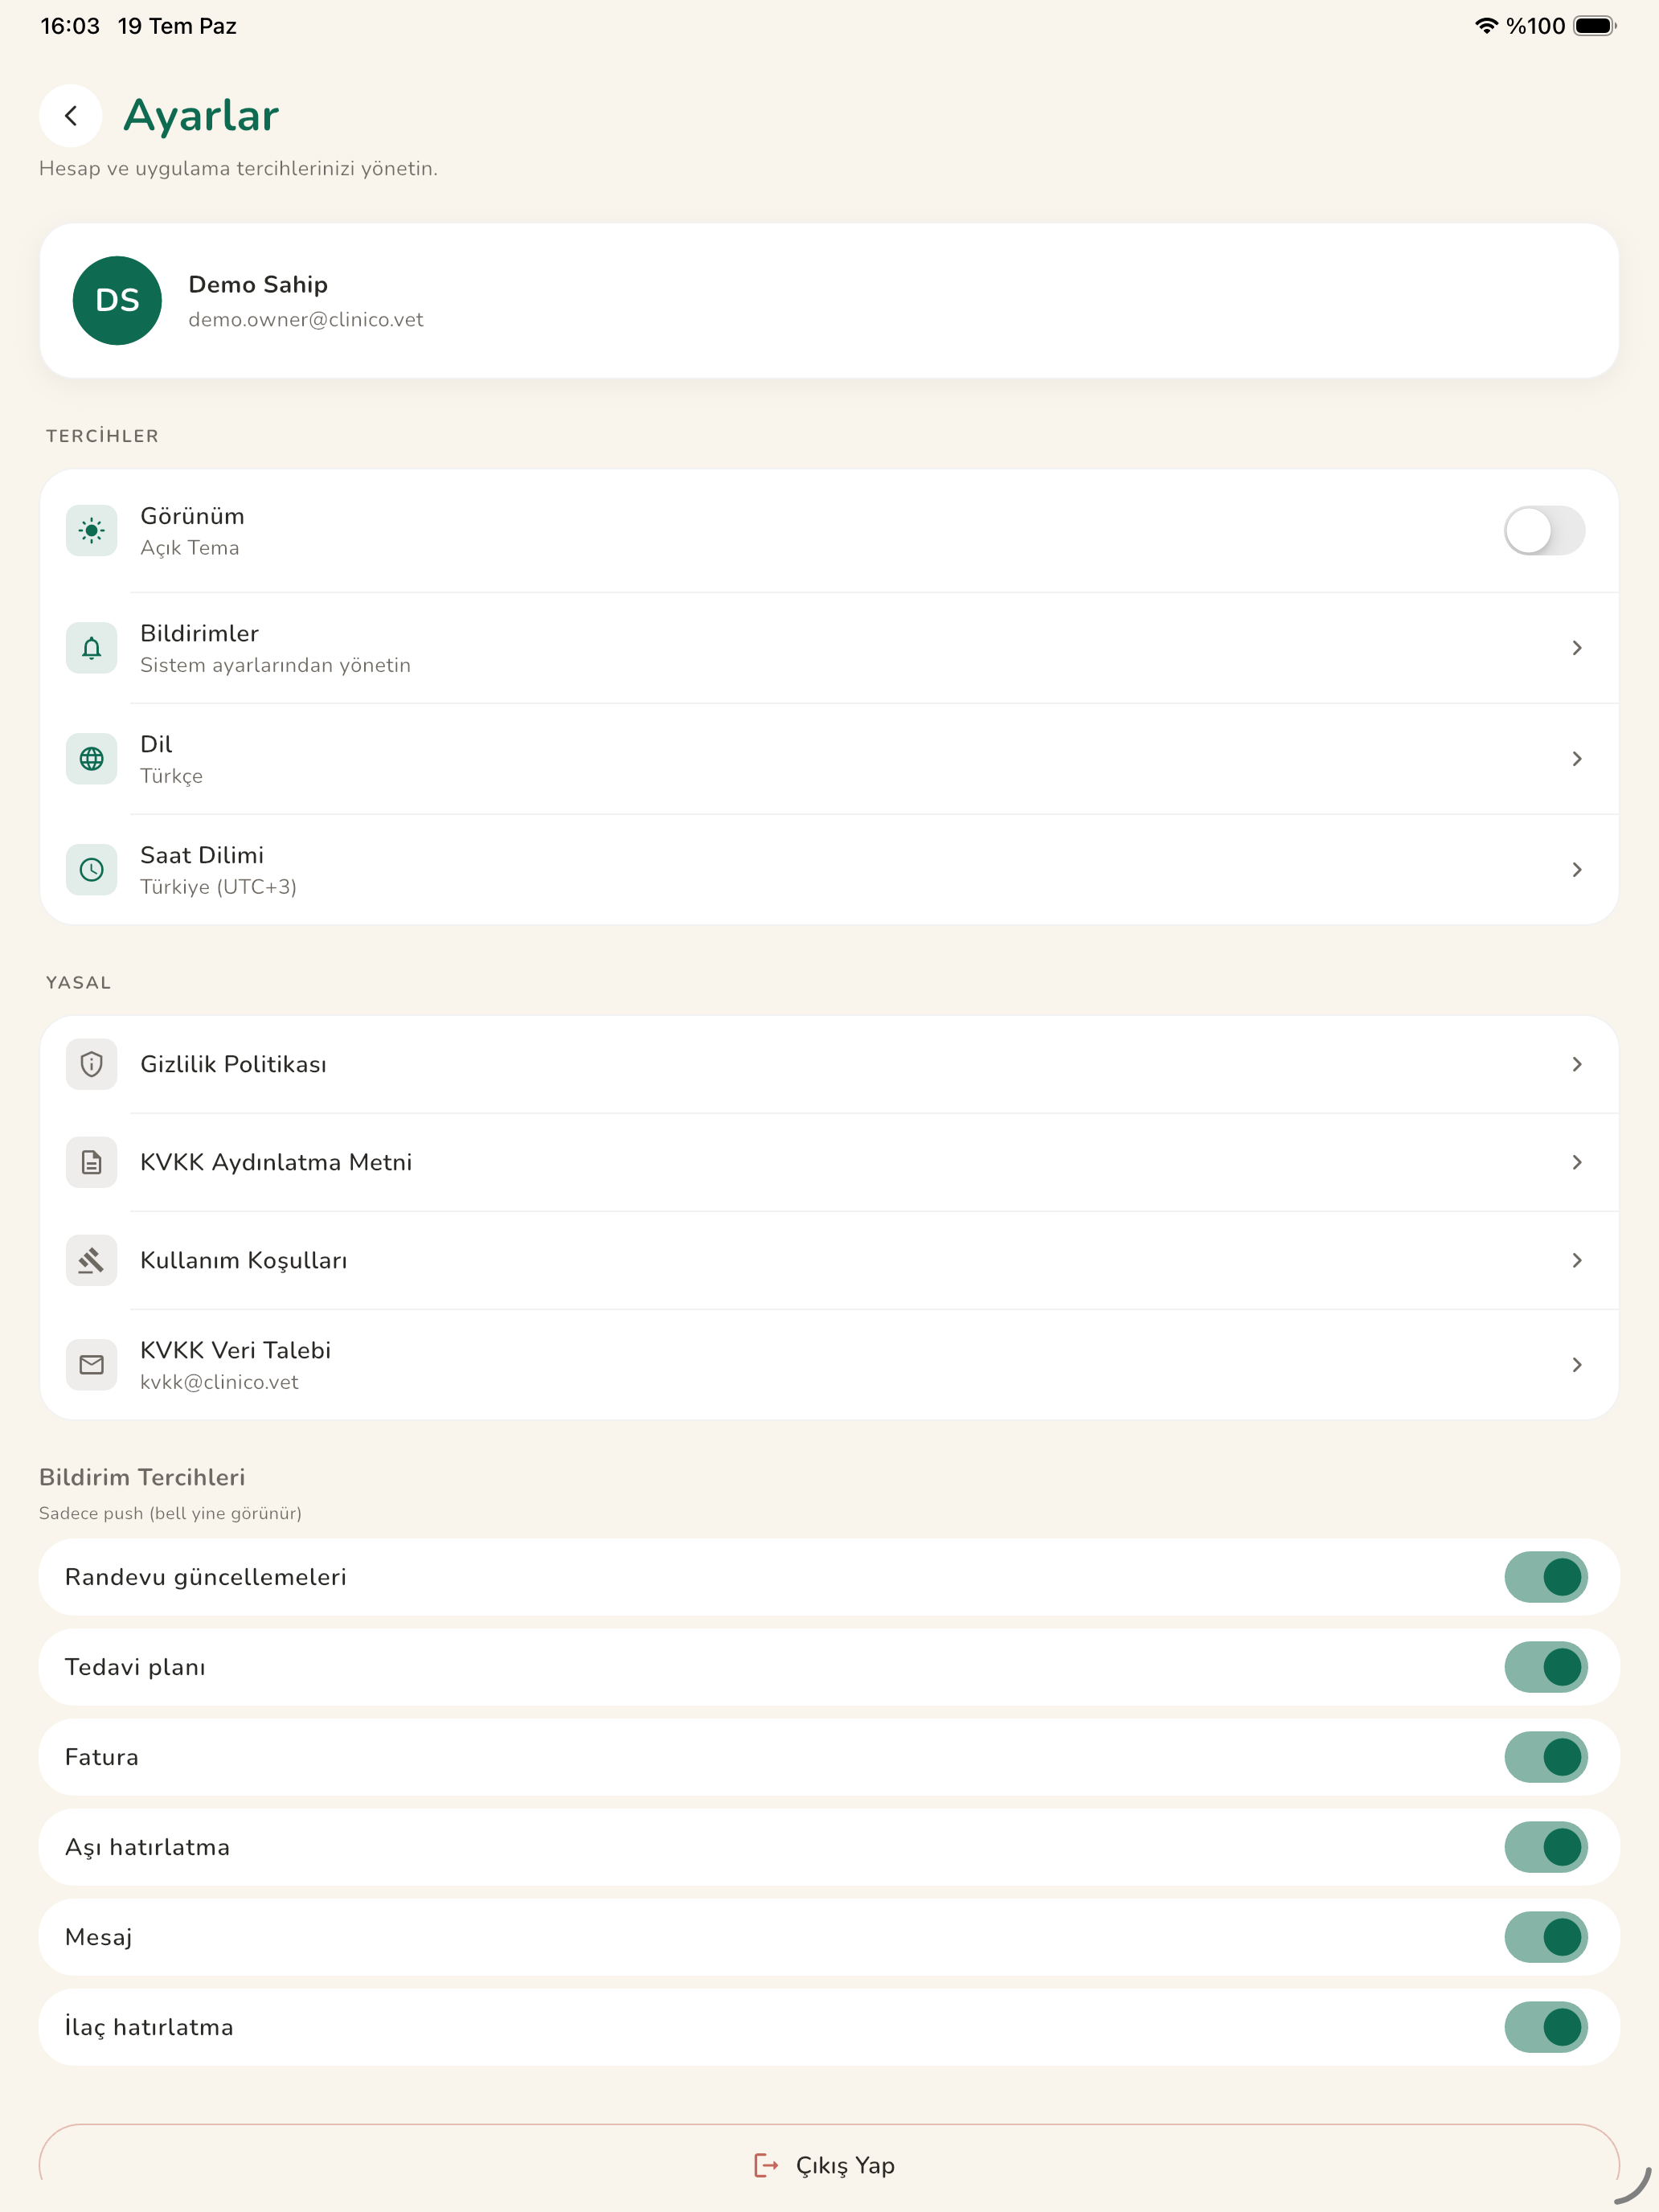Go back using the arrow button

71,116
